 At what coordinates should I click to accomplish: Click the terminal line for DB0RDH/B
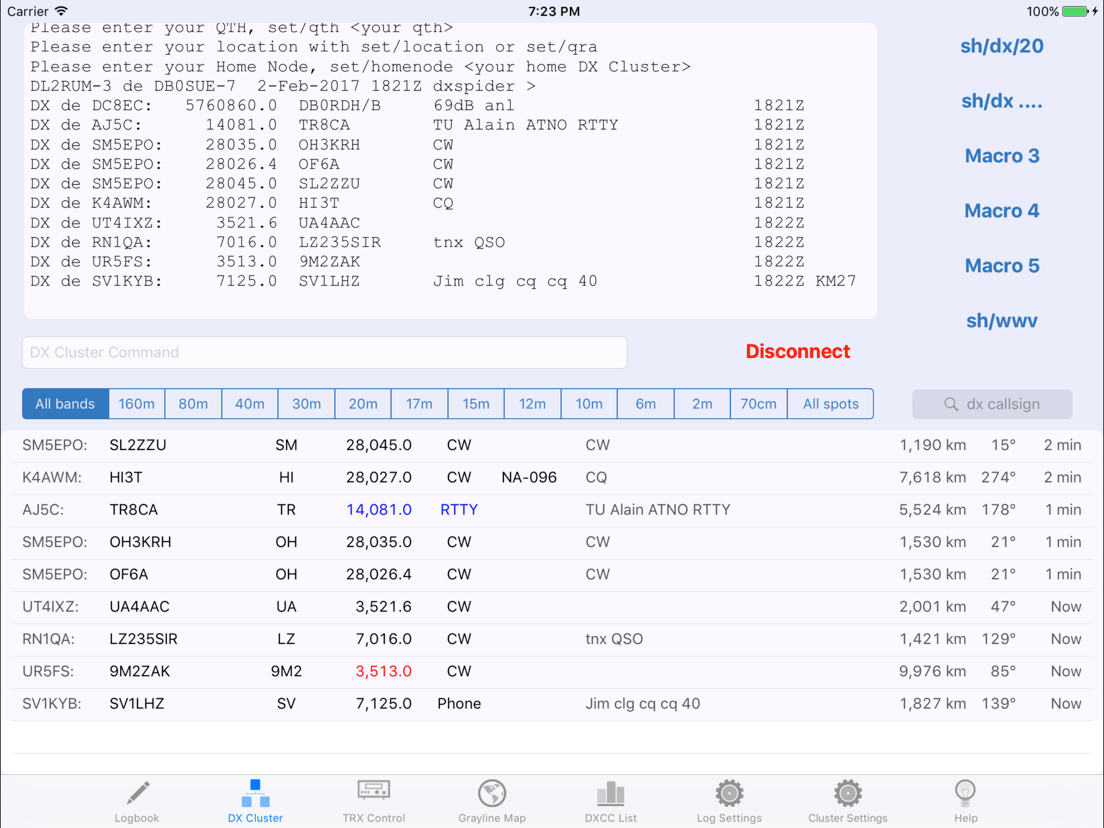(x=417, y=106)
